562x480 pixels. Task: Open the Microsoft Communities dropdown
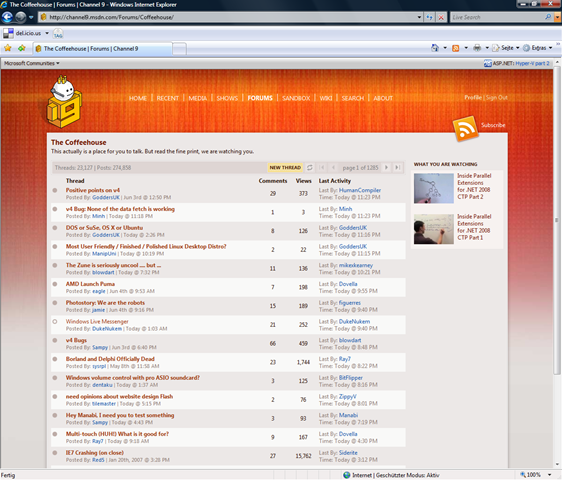(32, 63)
